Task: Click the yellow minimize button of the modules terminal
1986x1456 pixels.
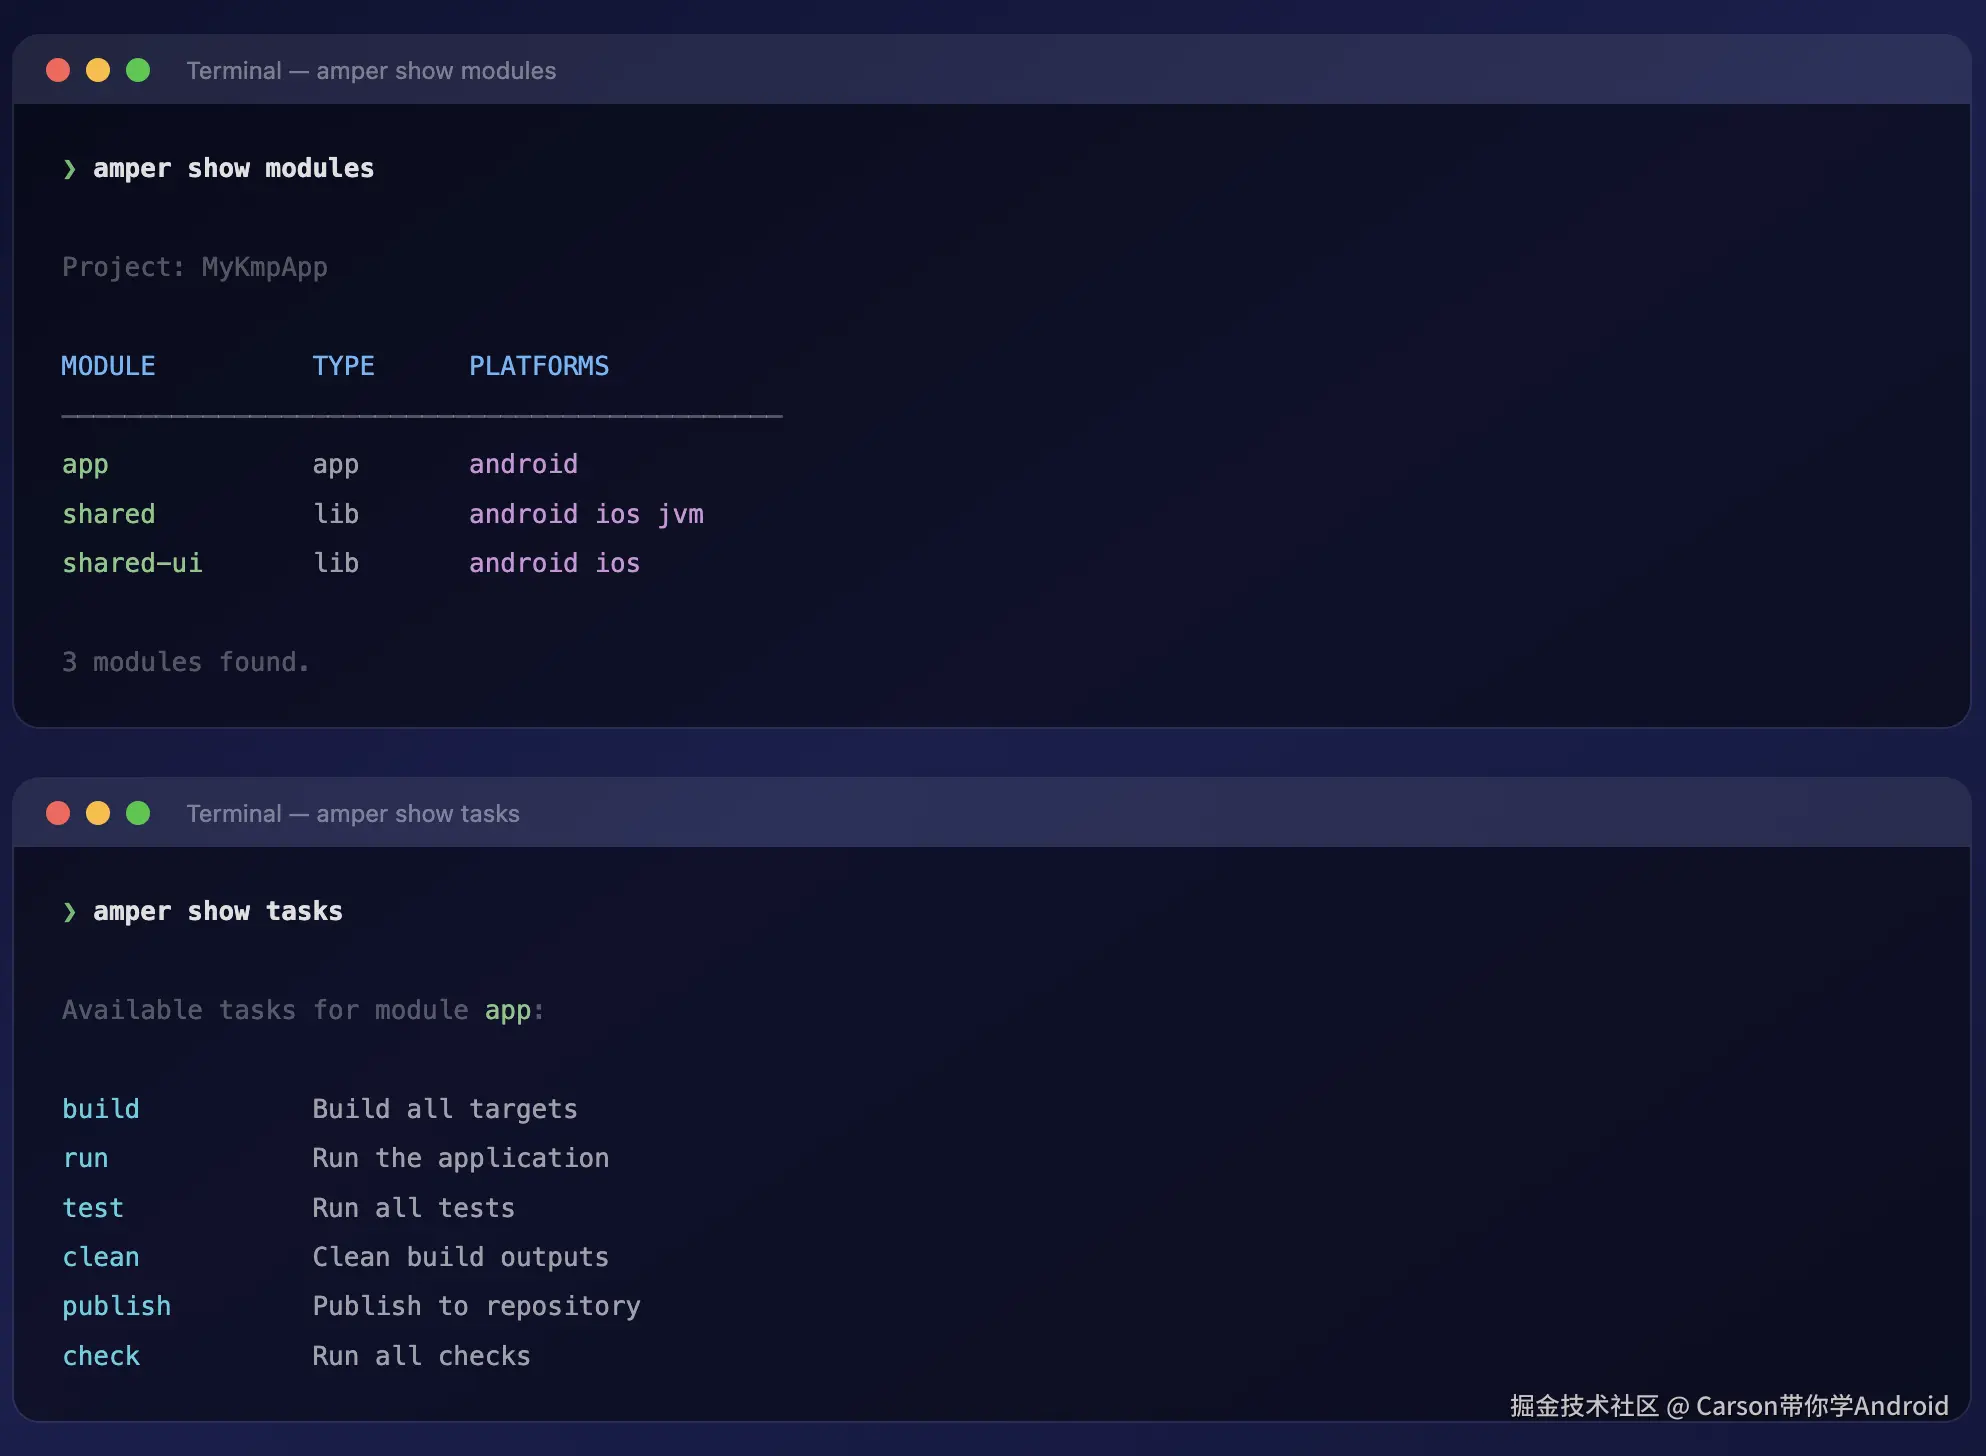Action: (98, 70)
